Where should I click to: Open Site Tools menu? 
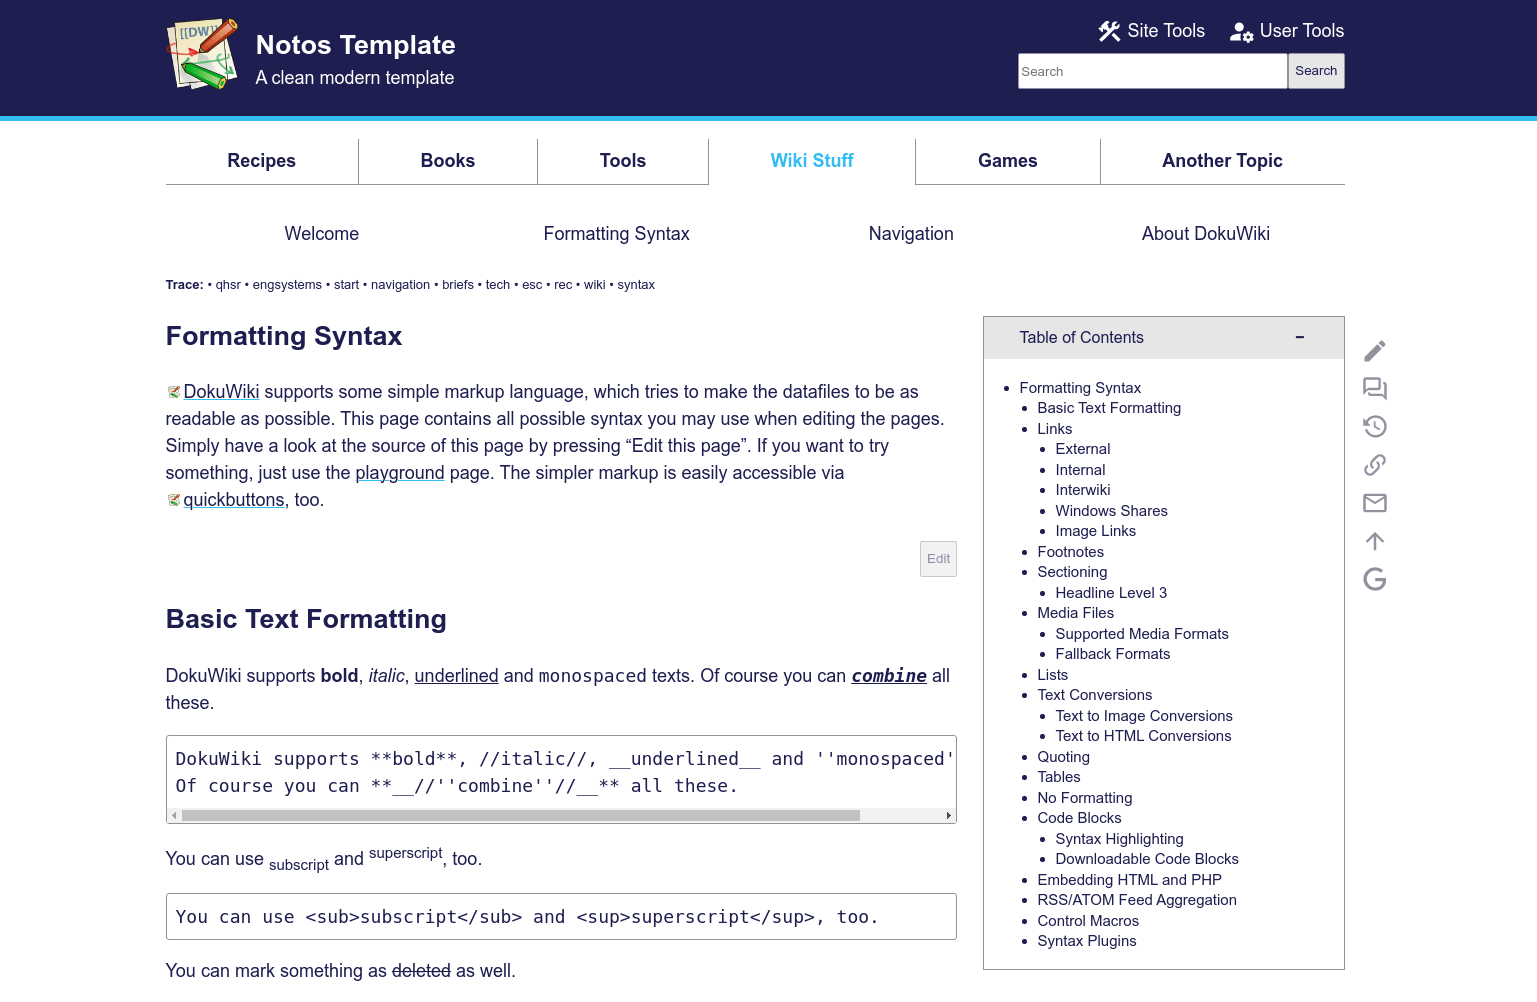tap(1152, 31)
